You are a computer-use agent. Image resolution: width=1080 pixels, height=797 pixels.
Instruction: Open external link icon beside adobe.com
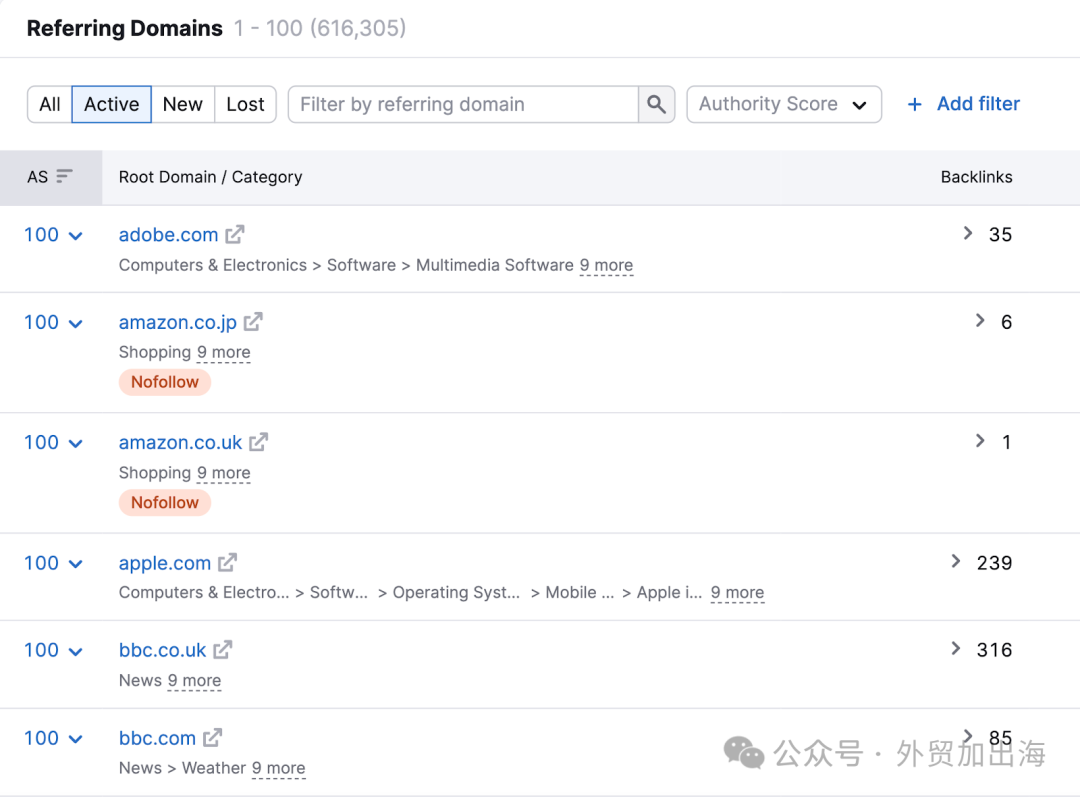pyautogui.click(x=235, y=234)
